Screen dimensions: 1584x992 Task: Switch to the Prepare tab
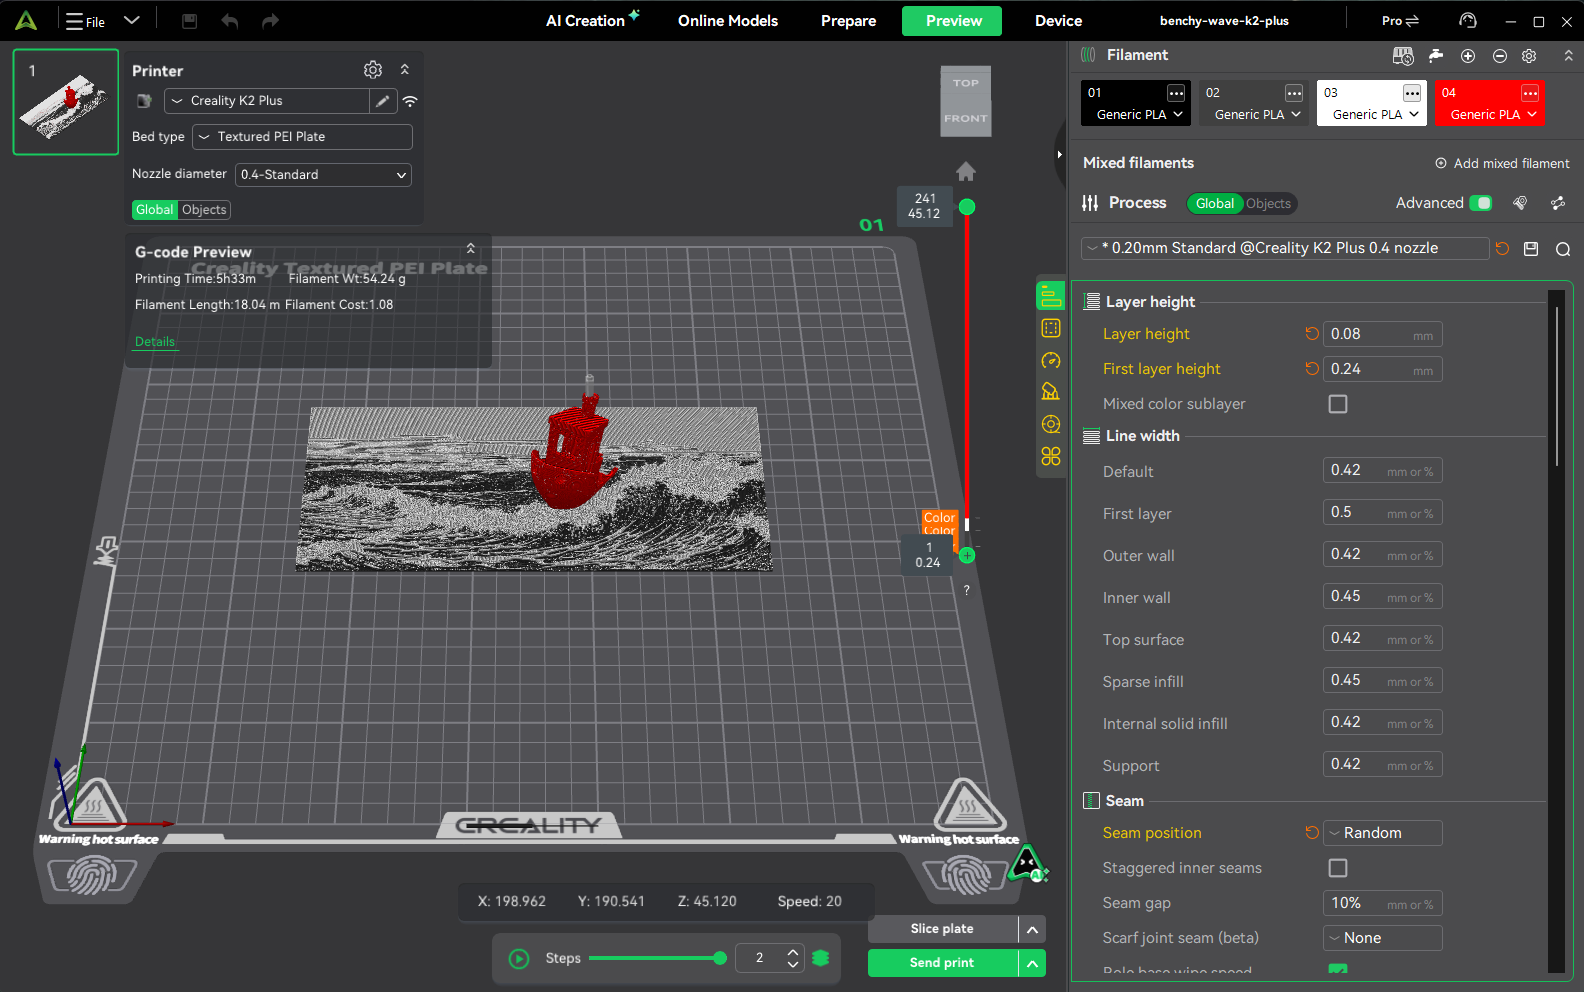coord(848,21)
